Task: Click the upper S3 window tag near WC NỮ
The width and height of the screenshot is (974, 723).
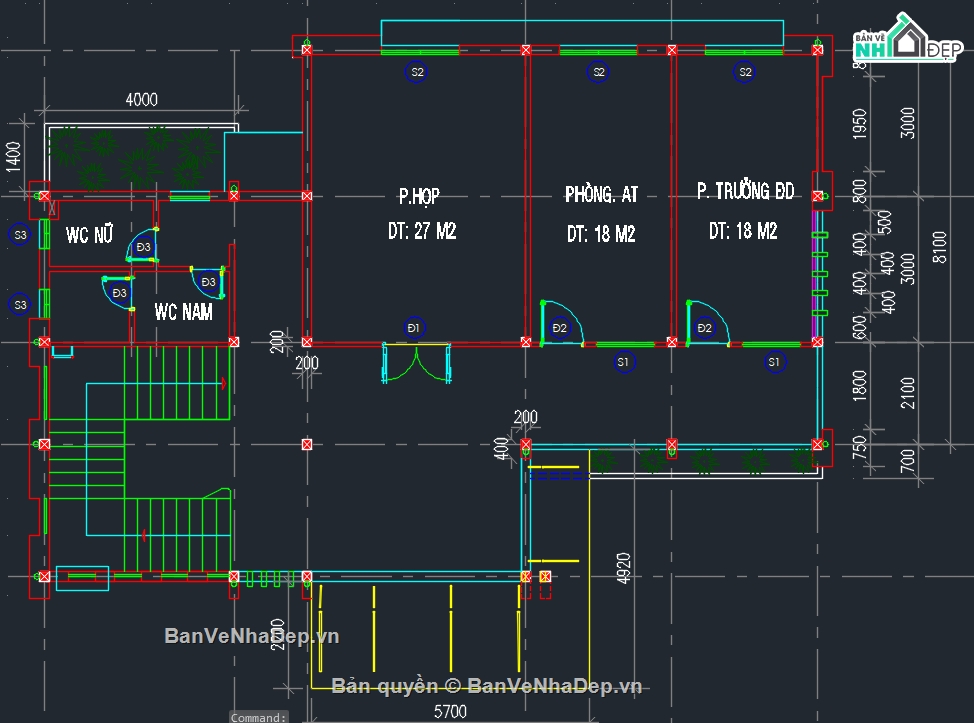Action: (19, 235)
